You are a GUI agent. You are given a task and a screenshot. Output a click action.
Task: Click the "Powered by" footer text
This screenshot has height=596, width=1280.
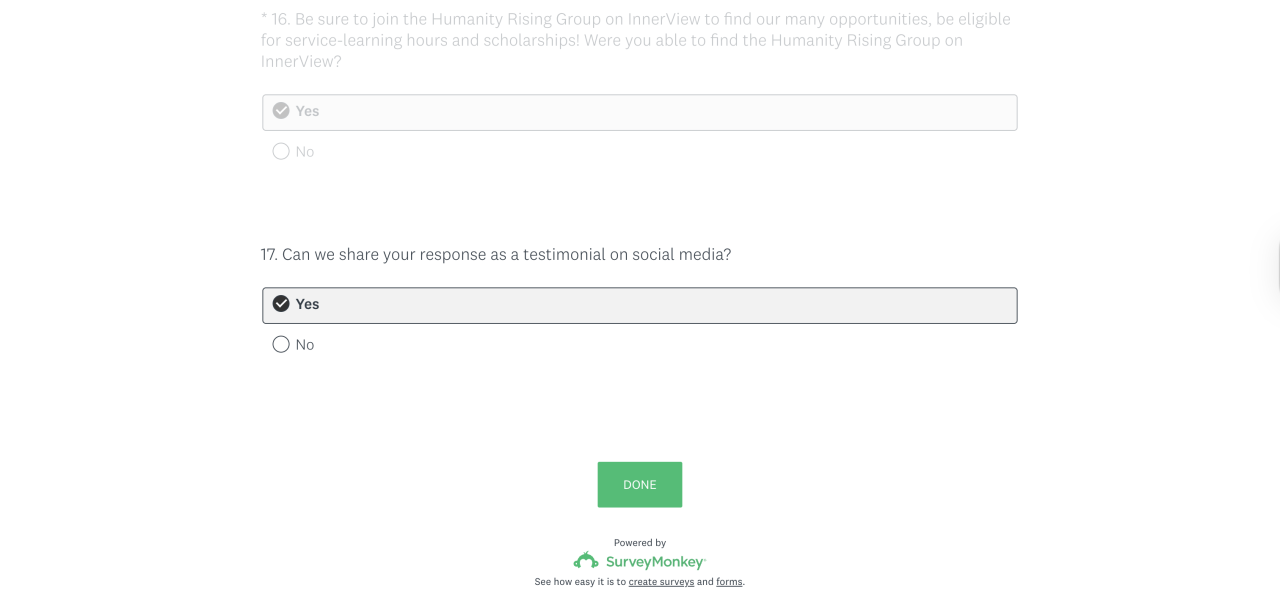pos(640,543)
